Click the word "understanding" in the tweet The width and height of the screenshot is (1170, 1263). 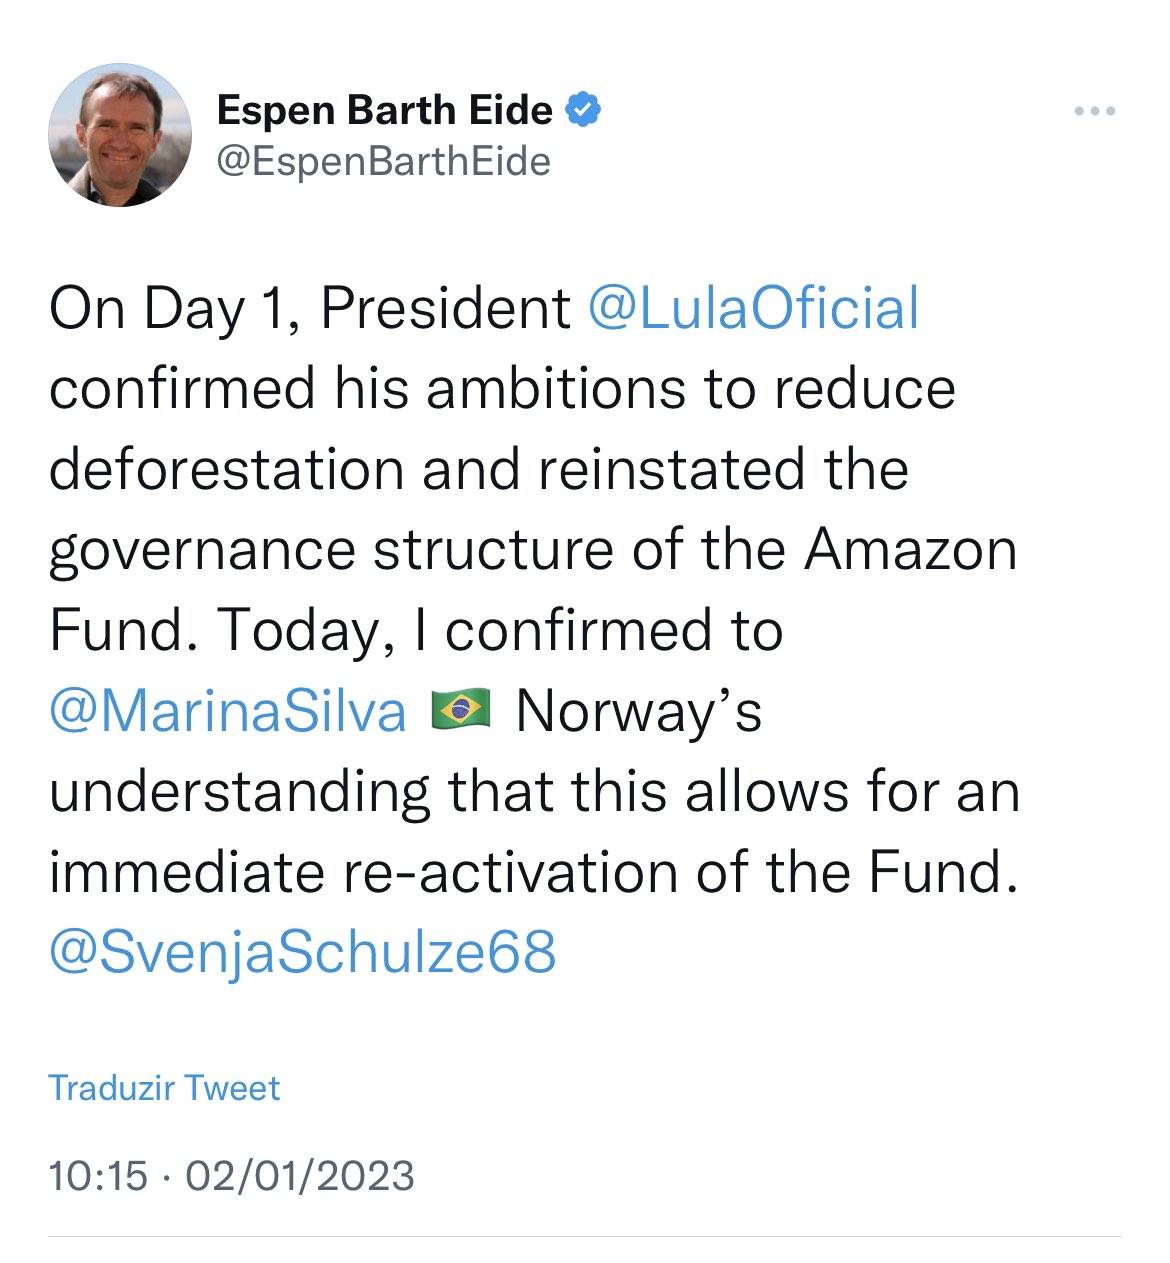(x=239, y=791)
